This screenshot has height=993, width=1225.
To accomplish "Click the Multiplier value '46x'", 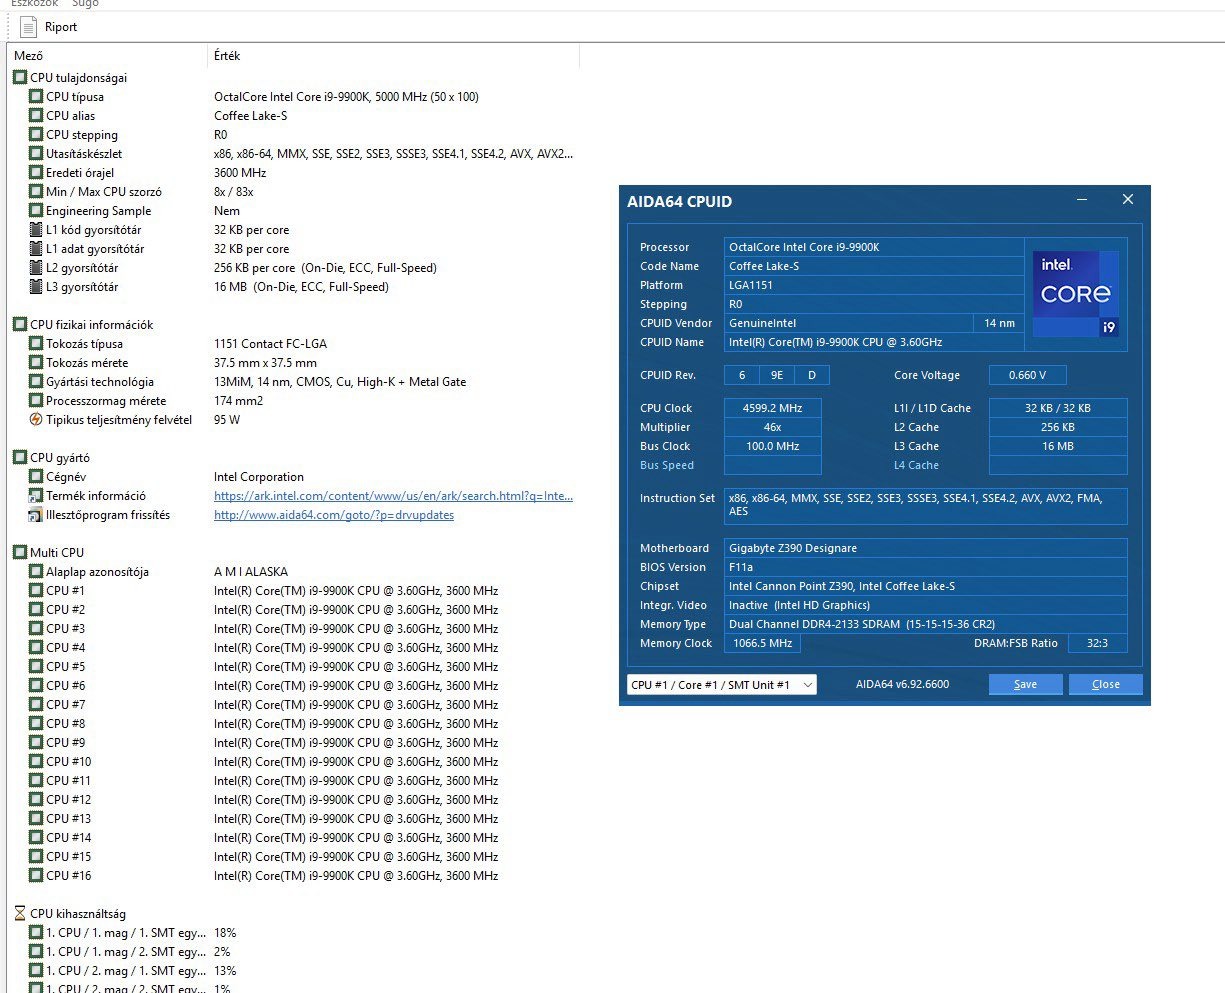I will coord(772,427).
